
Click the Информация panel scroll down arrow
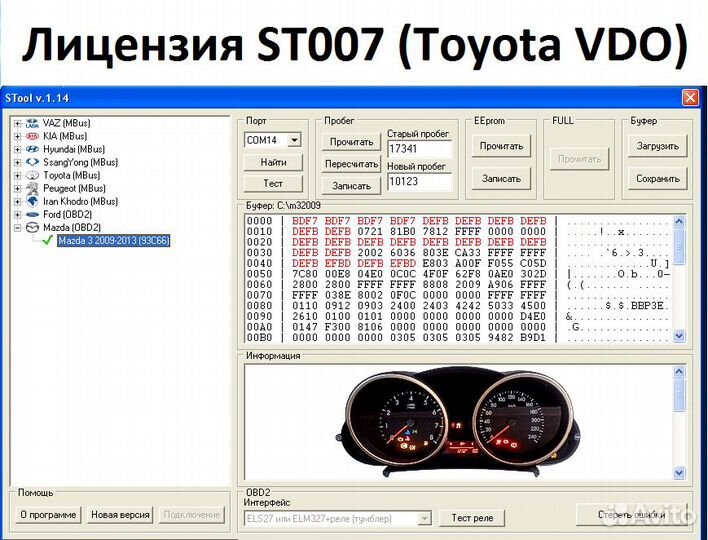coord(679,473)
